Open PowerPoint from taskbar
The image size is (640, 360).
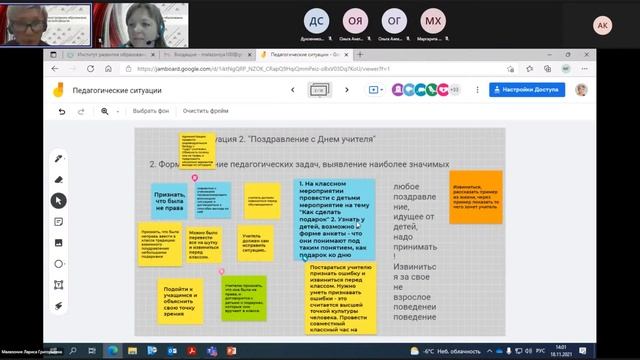[231, 351]
